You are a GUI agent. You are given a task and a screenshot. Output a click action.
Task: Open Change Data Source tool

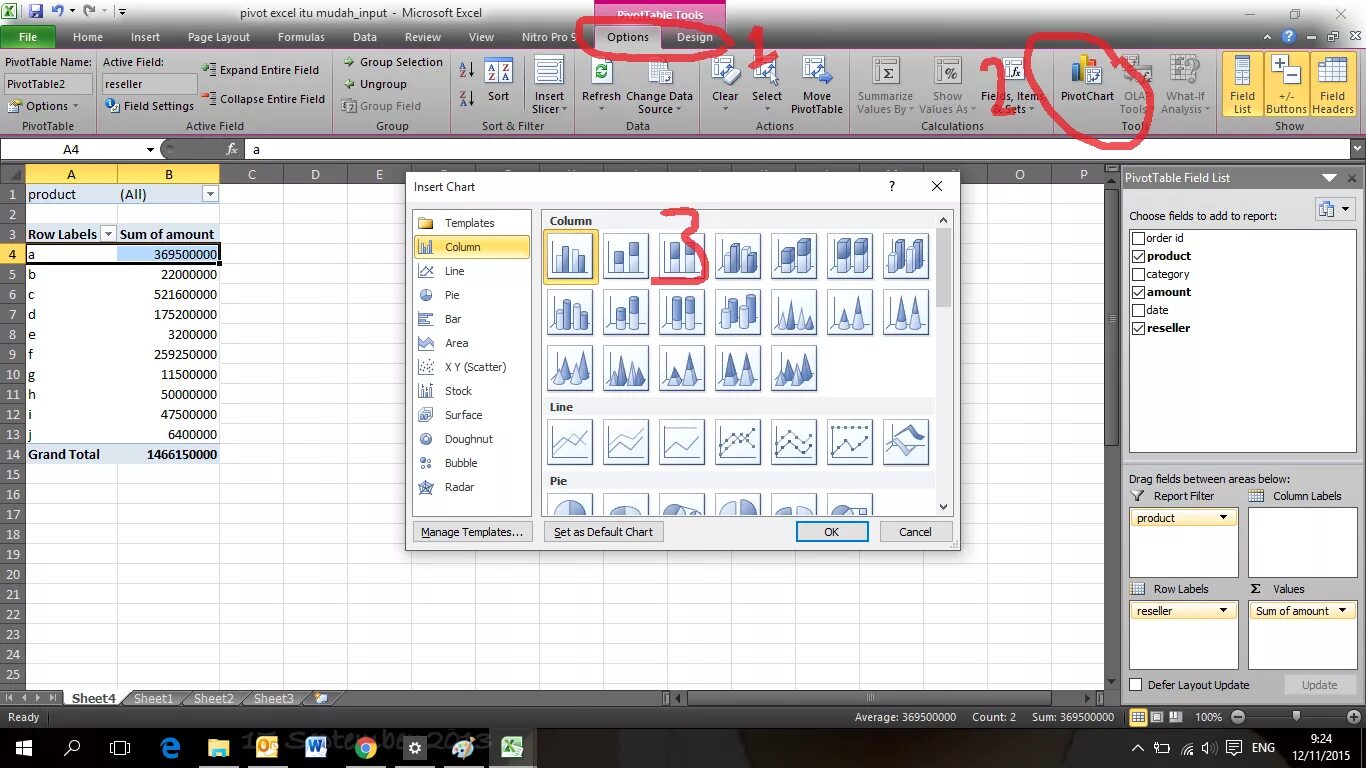click(x=659, y=86)
